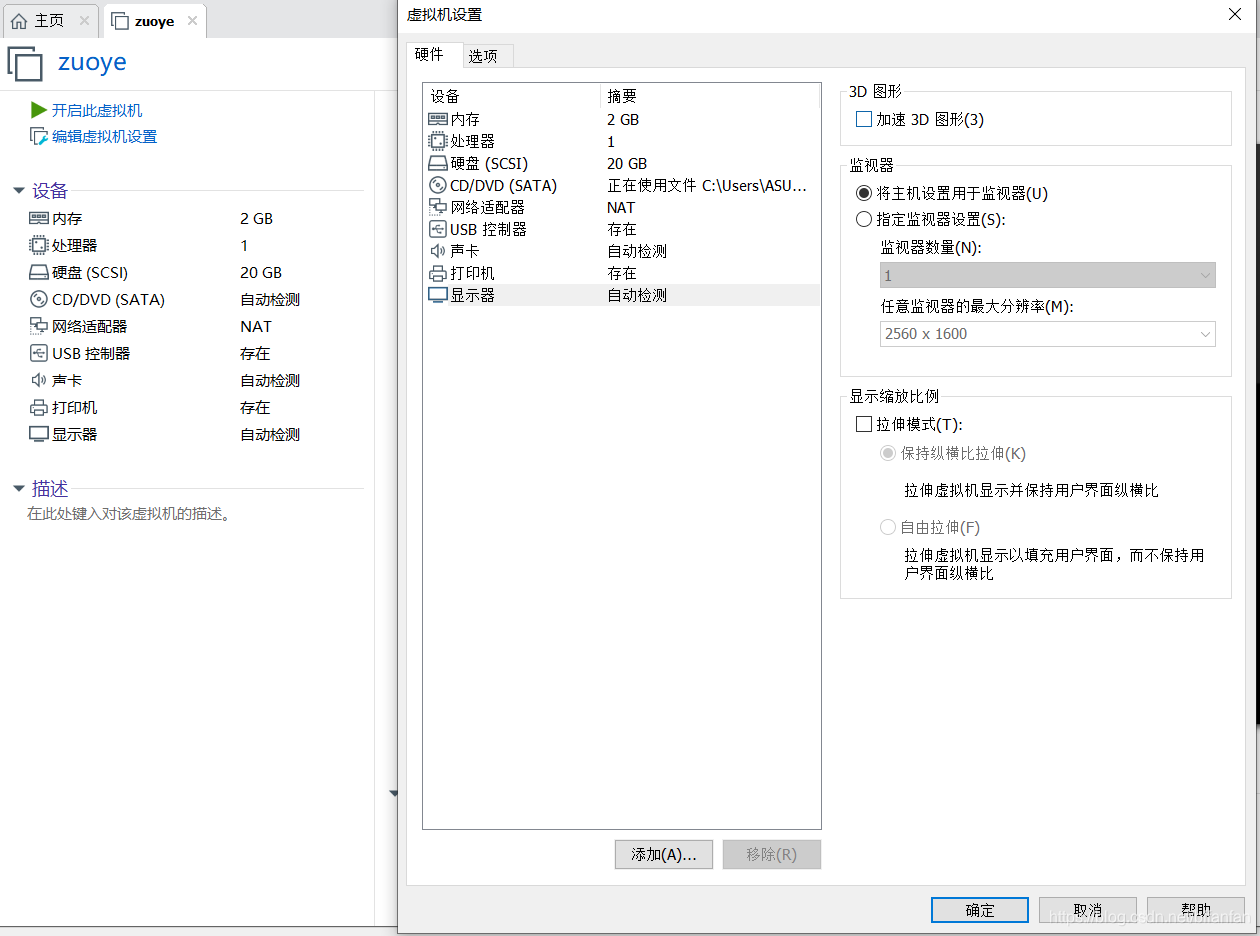Click the 20 GB summary cell in dialog
Screen dimensions: 1260x936
click(627, 163)
